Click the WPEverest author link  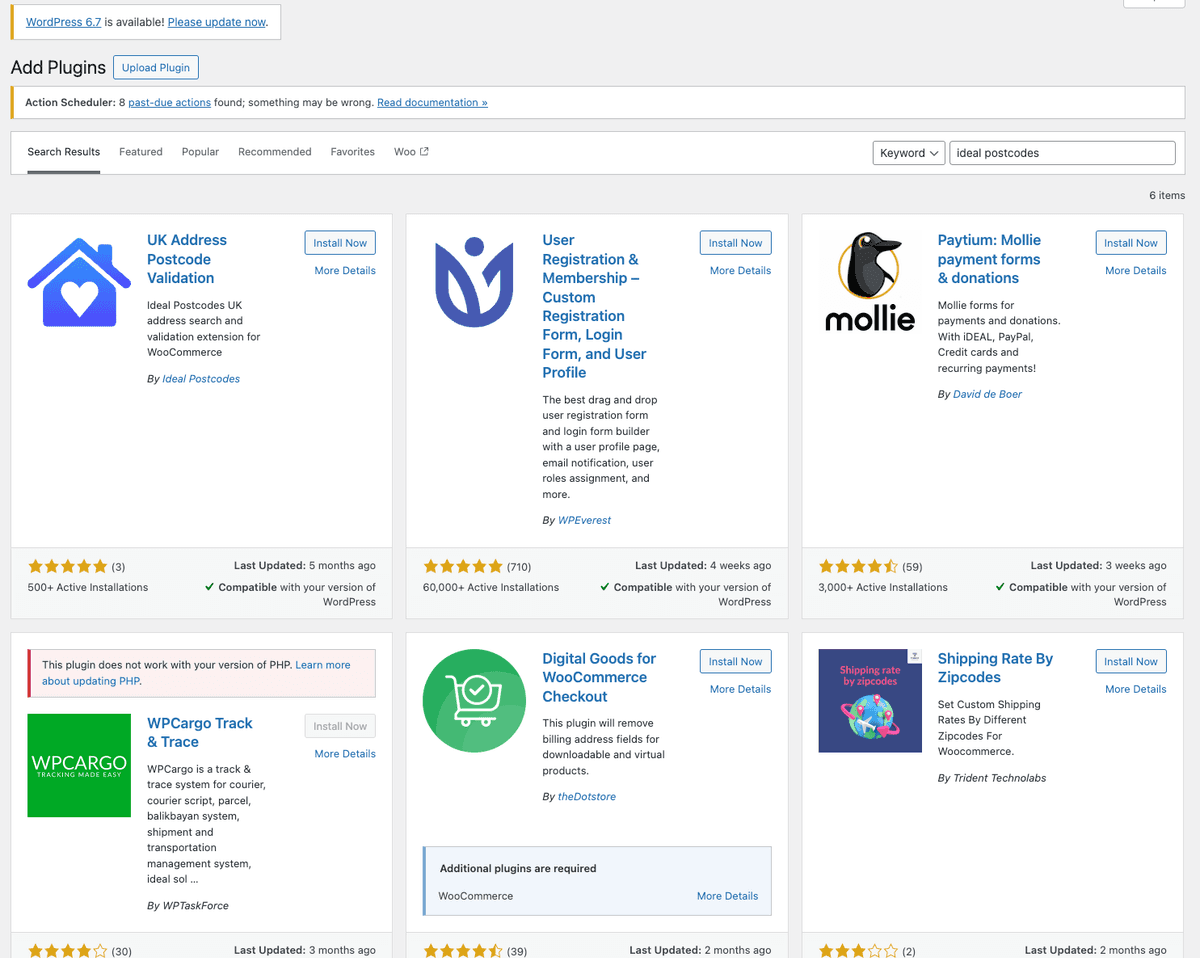coord(584,521)
